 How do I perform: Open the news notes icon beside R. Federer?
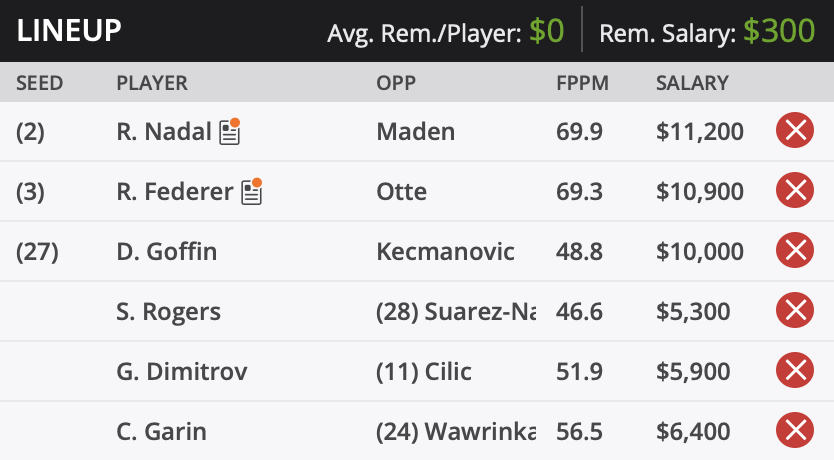(252, 191)
